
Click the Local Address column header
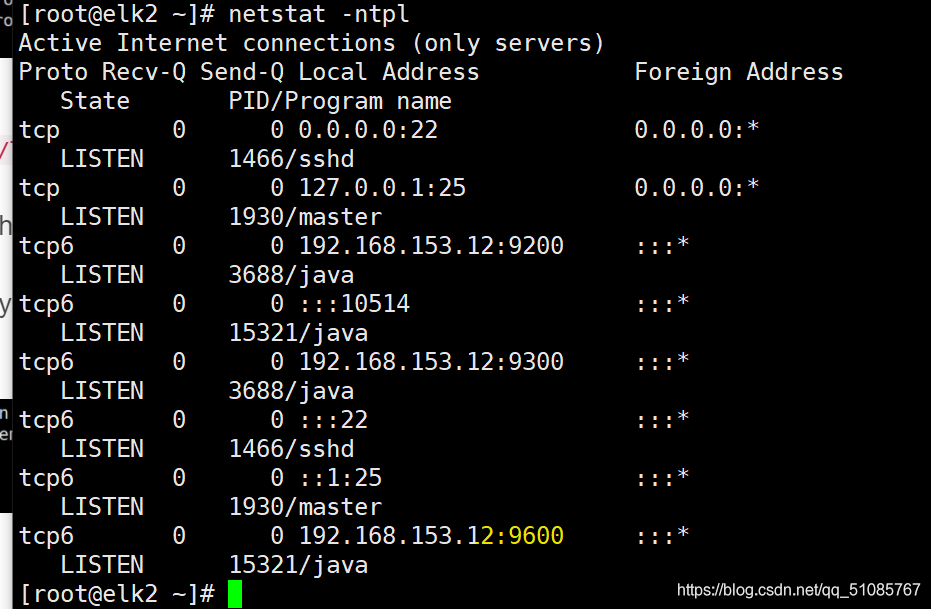point(388,72)
